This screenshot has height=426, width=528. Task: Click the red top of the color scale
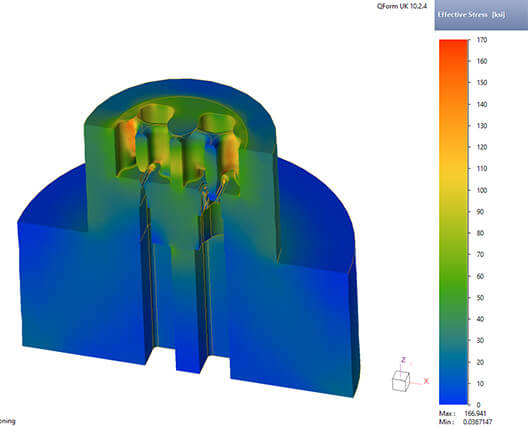click(x=454, y=45)
